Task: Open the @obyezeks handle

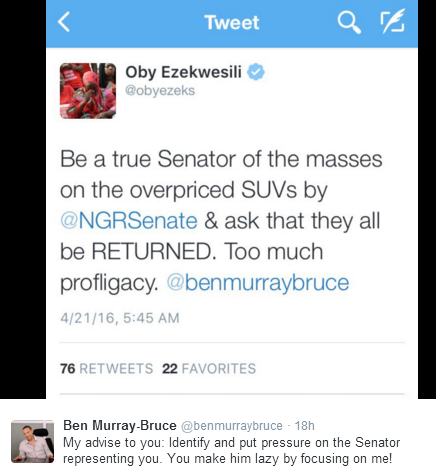Action: click(160, 90)
